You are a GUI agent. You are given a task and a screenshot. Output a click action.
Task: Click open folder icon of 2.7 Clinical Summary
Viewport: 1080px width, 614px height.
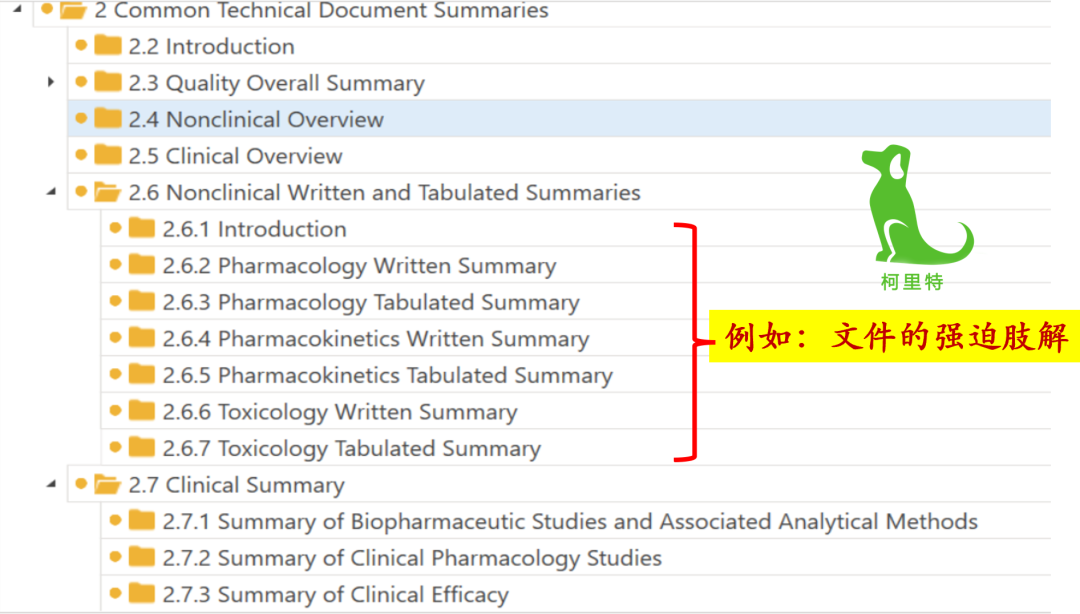click(x=107, y=485)
